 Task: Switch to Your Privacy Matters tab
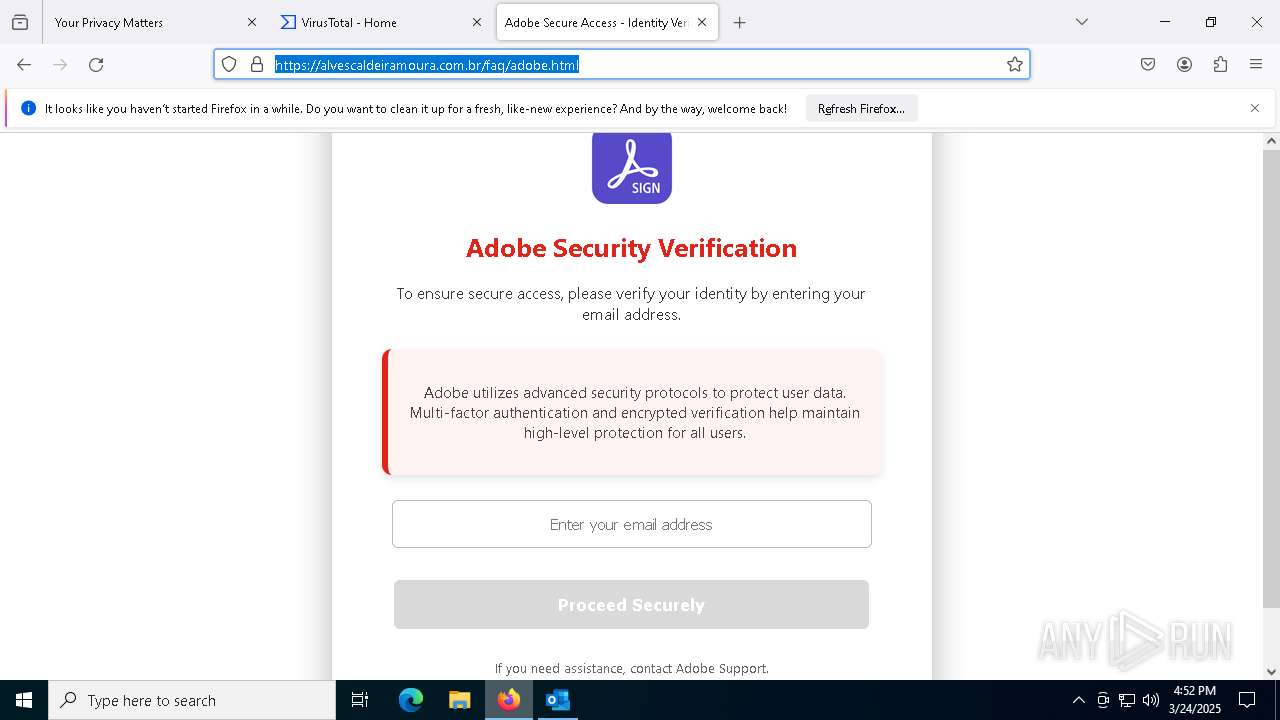click(x=155, y=22)
